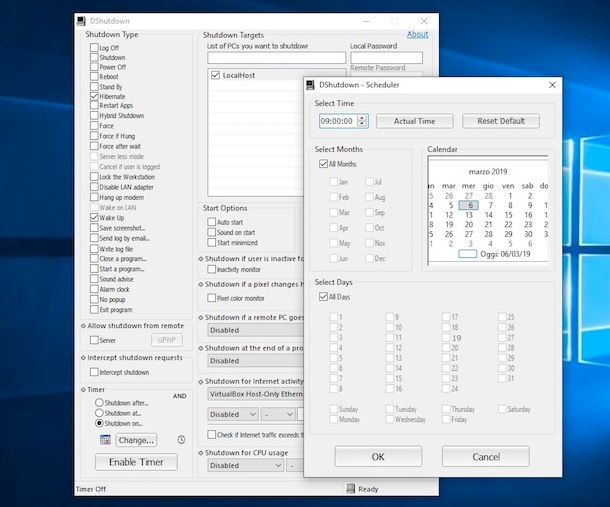610x507 pixels.
Task: Click the DShutdown app icon in main title bar
Action: (x=81, y=21)
